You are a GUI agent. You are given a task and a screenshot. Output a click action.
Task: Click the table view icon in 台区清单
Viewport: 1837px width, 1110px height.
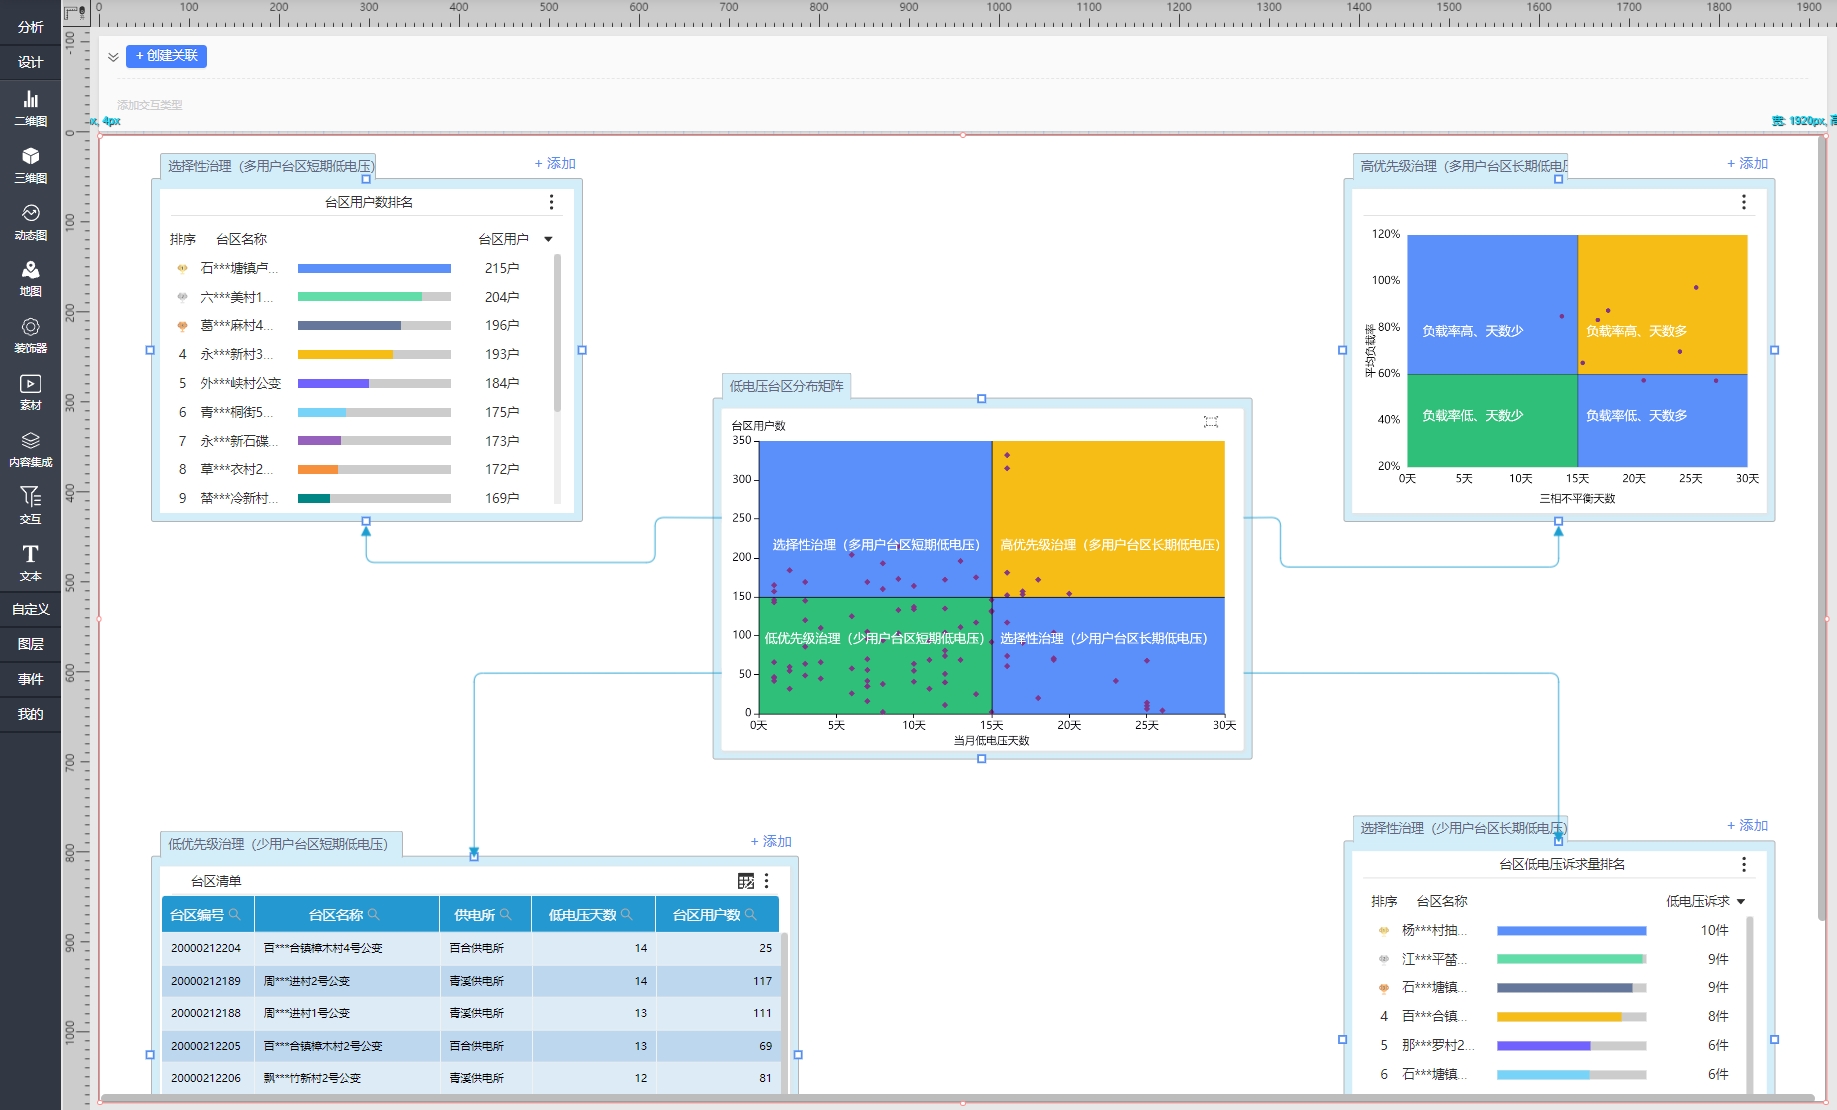(x=745, y=881)
